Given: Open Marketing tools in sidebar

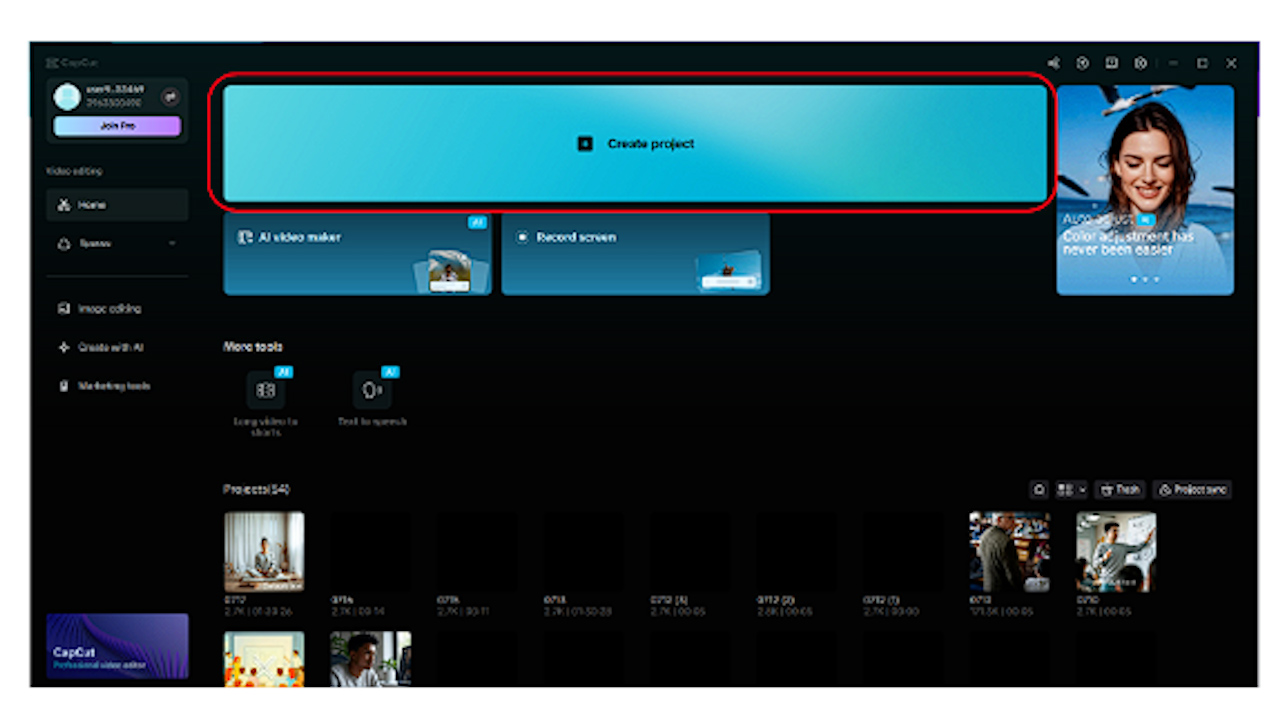Looking at the screenshot, I should 113,386.
